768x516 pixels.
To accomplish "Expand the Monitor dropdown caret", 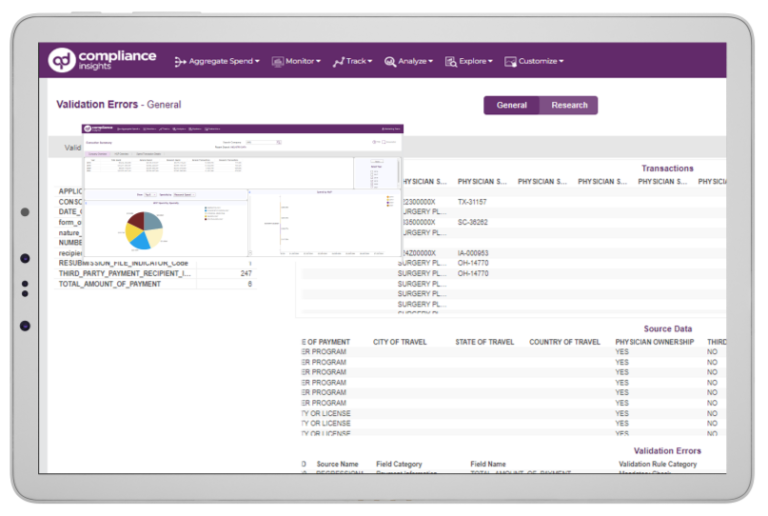I will 318,62.
